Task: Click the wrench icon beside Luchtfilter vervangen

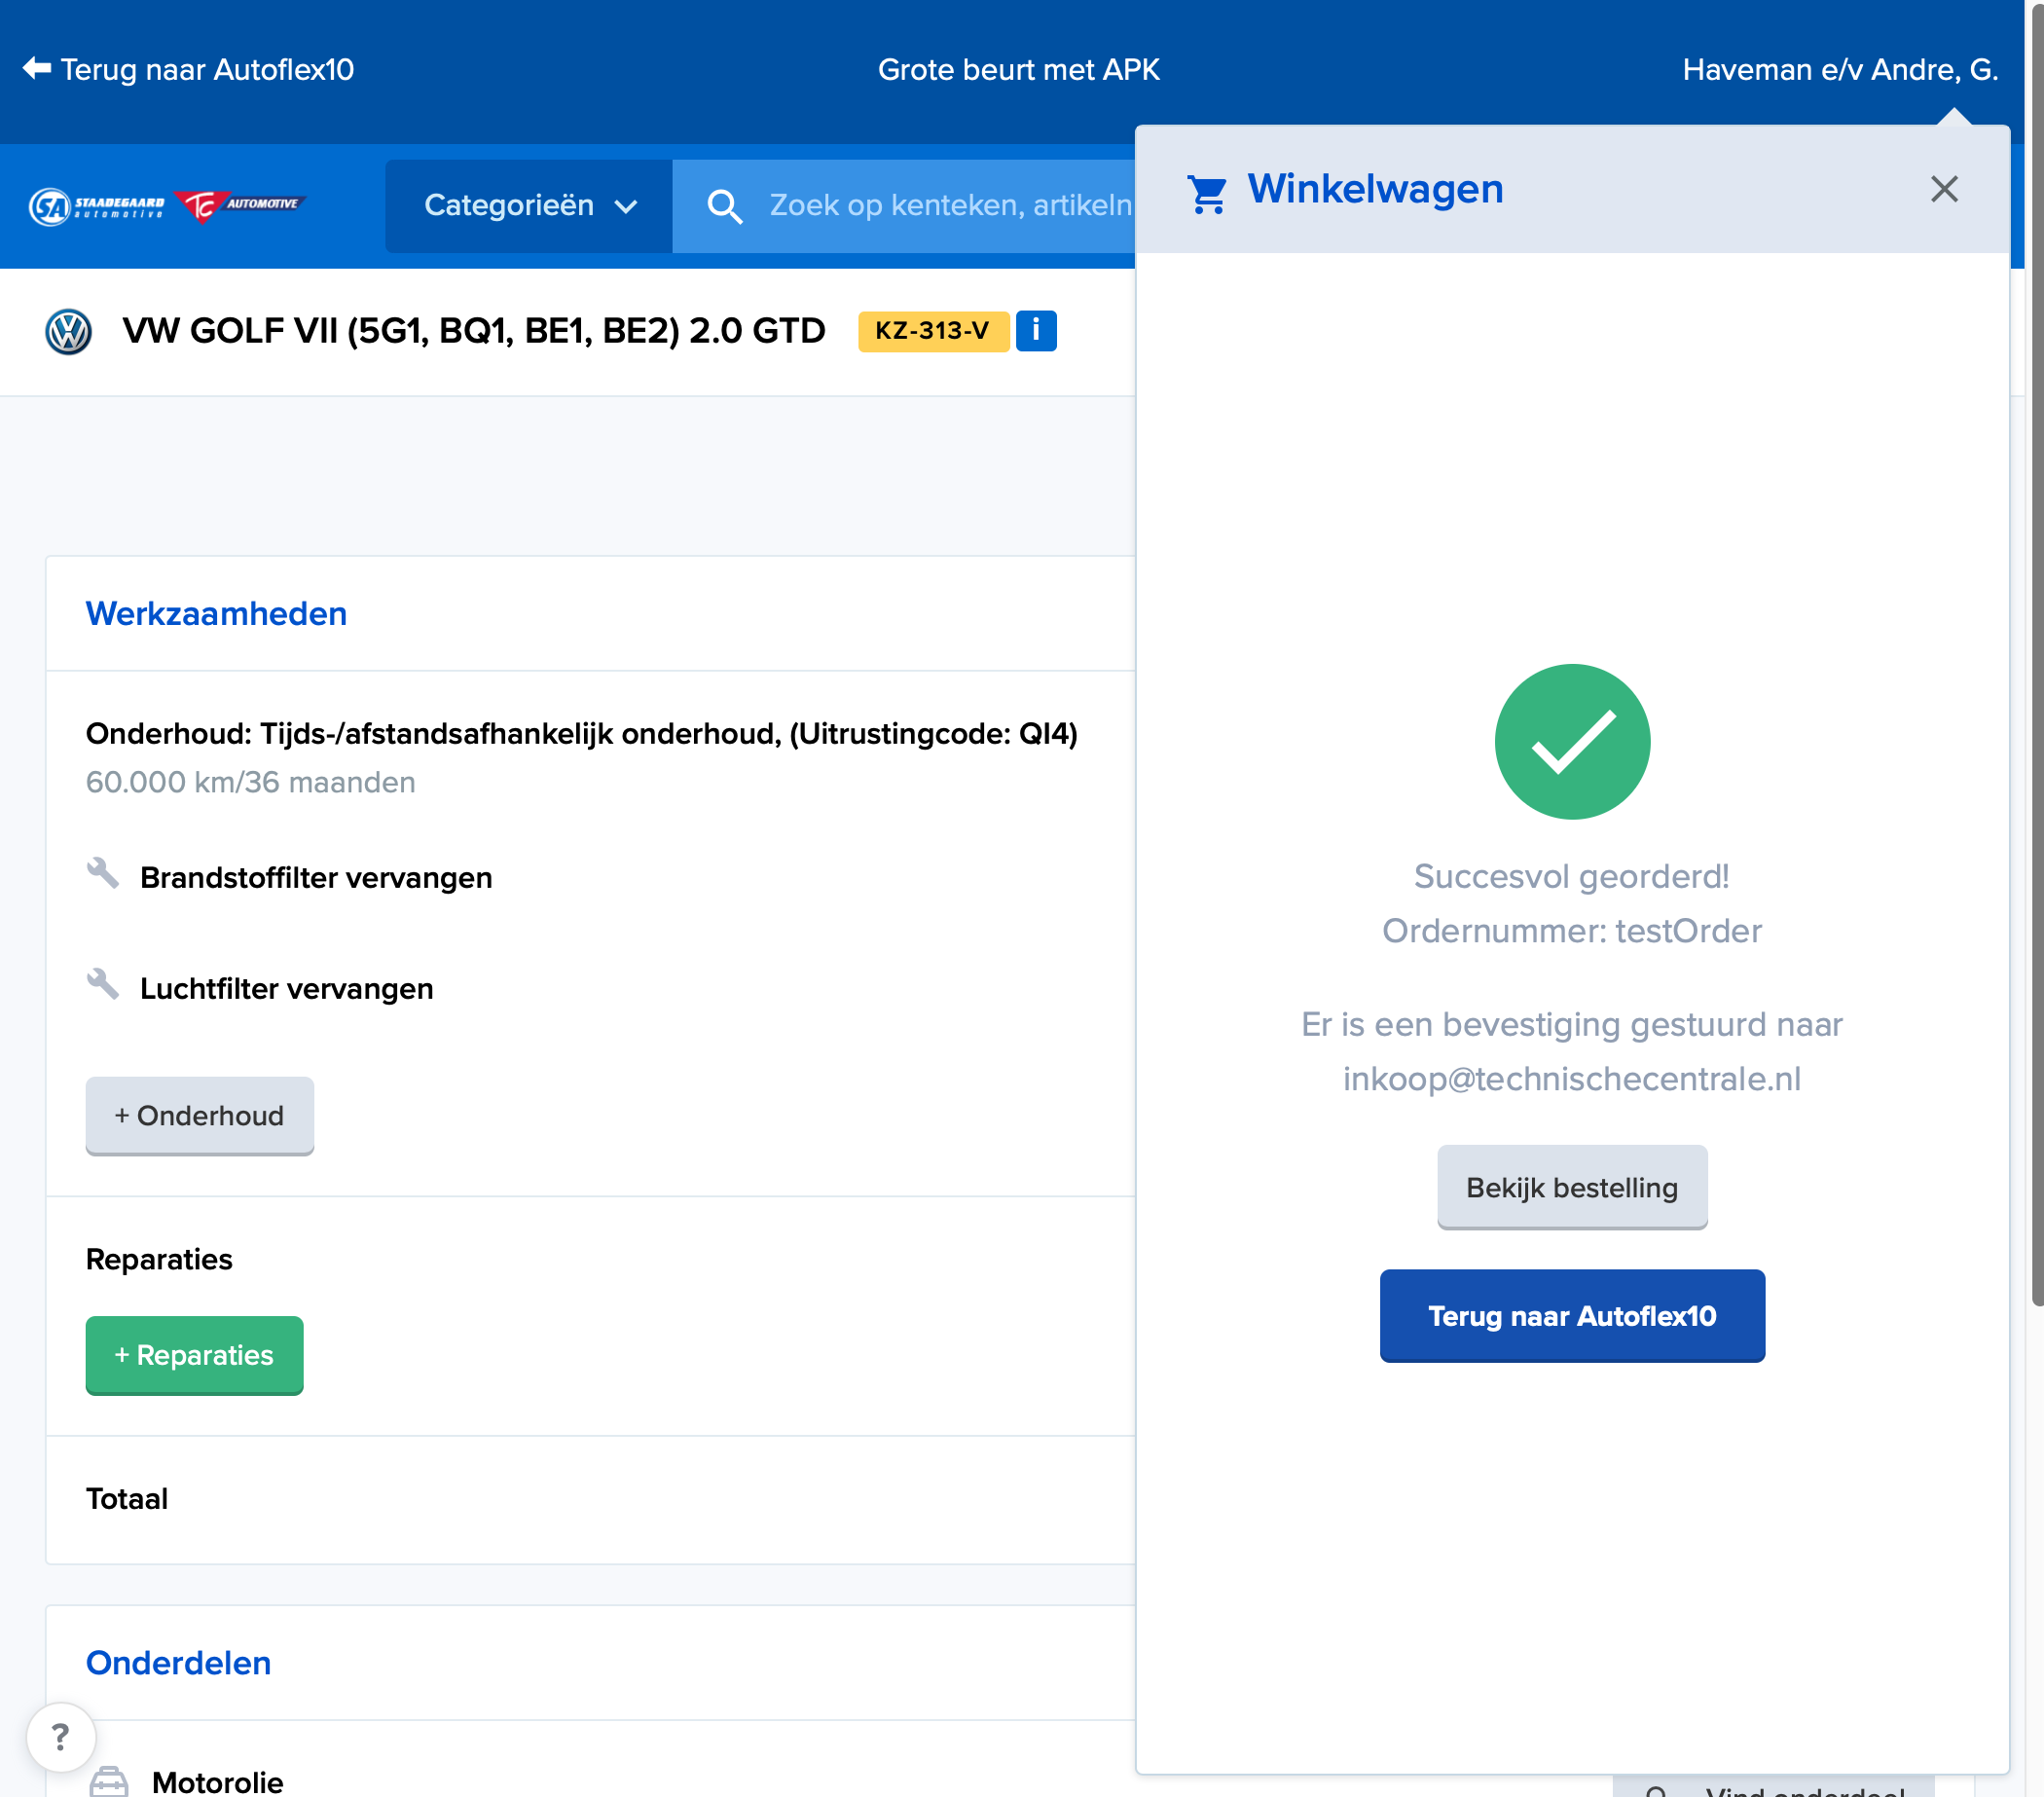Action: [102, 985]
